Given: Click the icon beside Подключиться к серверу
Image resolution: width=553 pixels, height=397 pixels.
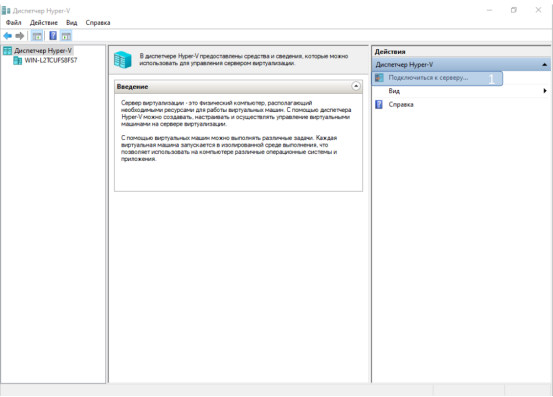Looking at the screenshot, I should click(x=379, y=78).
